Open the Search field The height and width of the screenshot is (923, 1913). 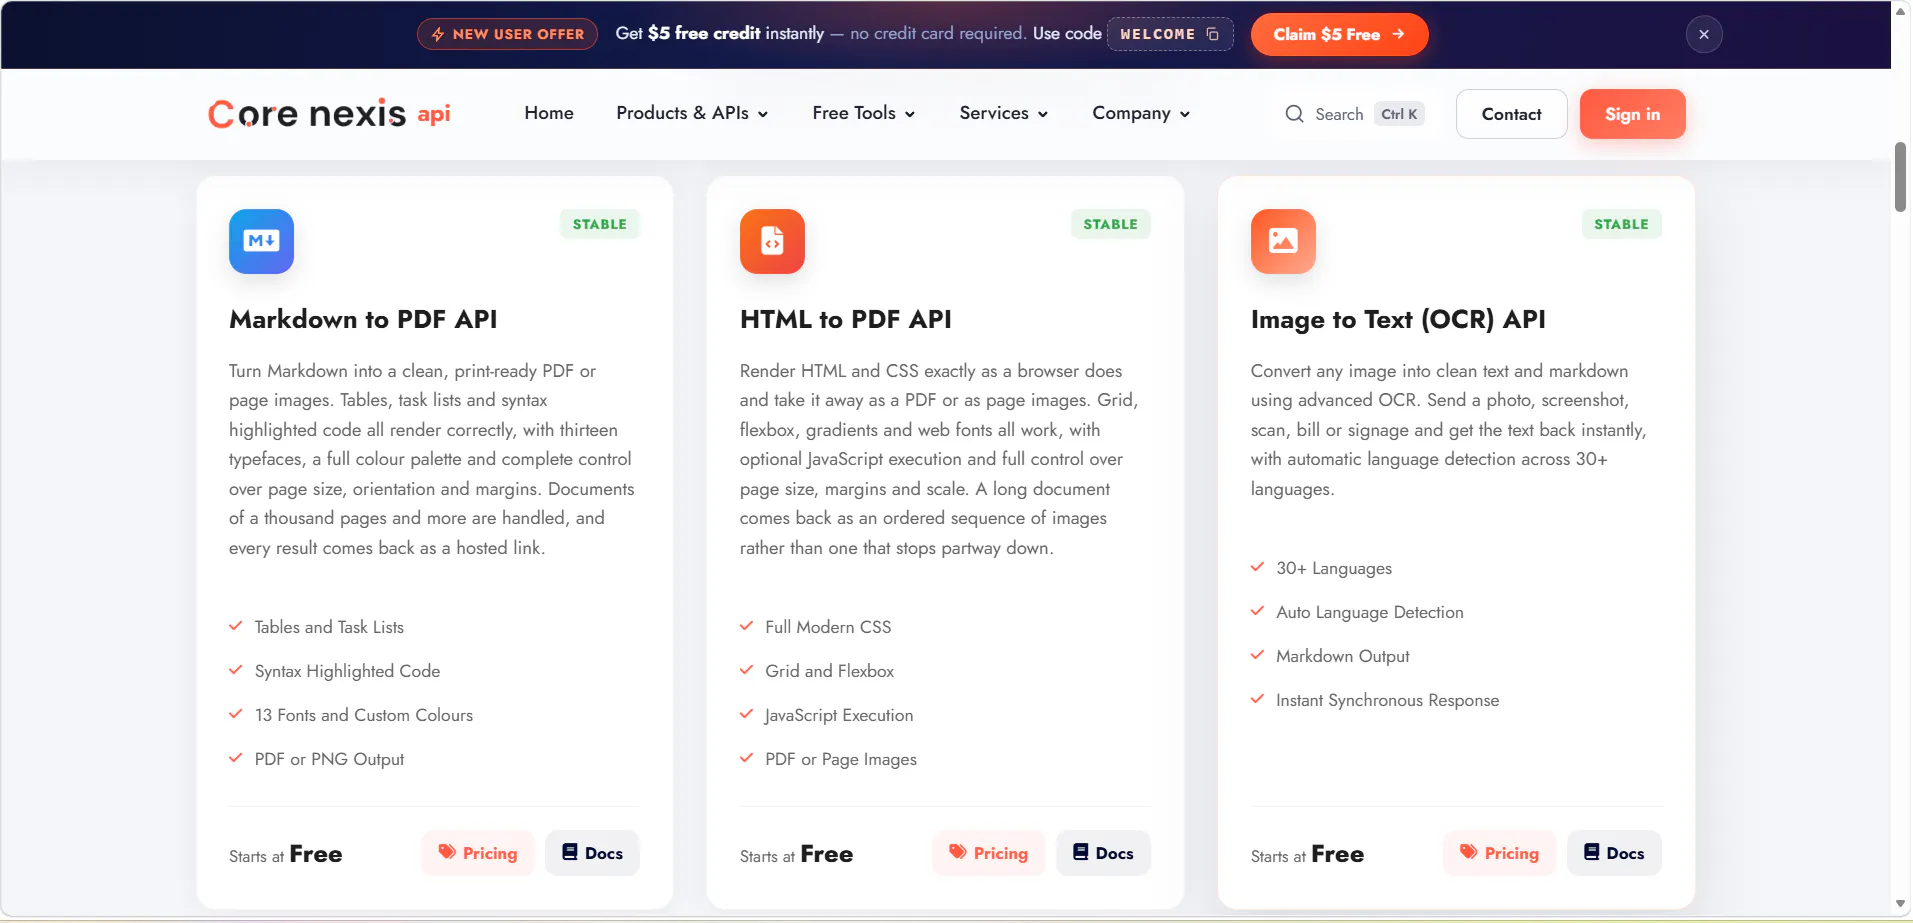click(x=1354, y=114)
